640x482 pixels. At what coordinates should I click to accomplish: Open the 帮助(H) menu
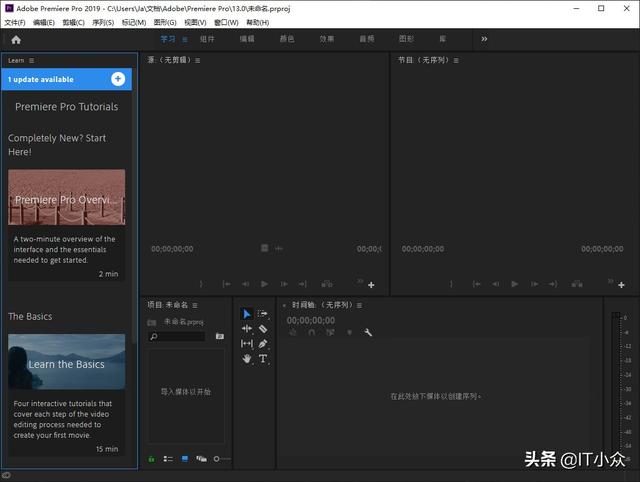pos(258,22)
